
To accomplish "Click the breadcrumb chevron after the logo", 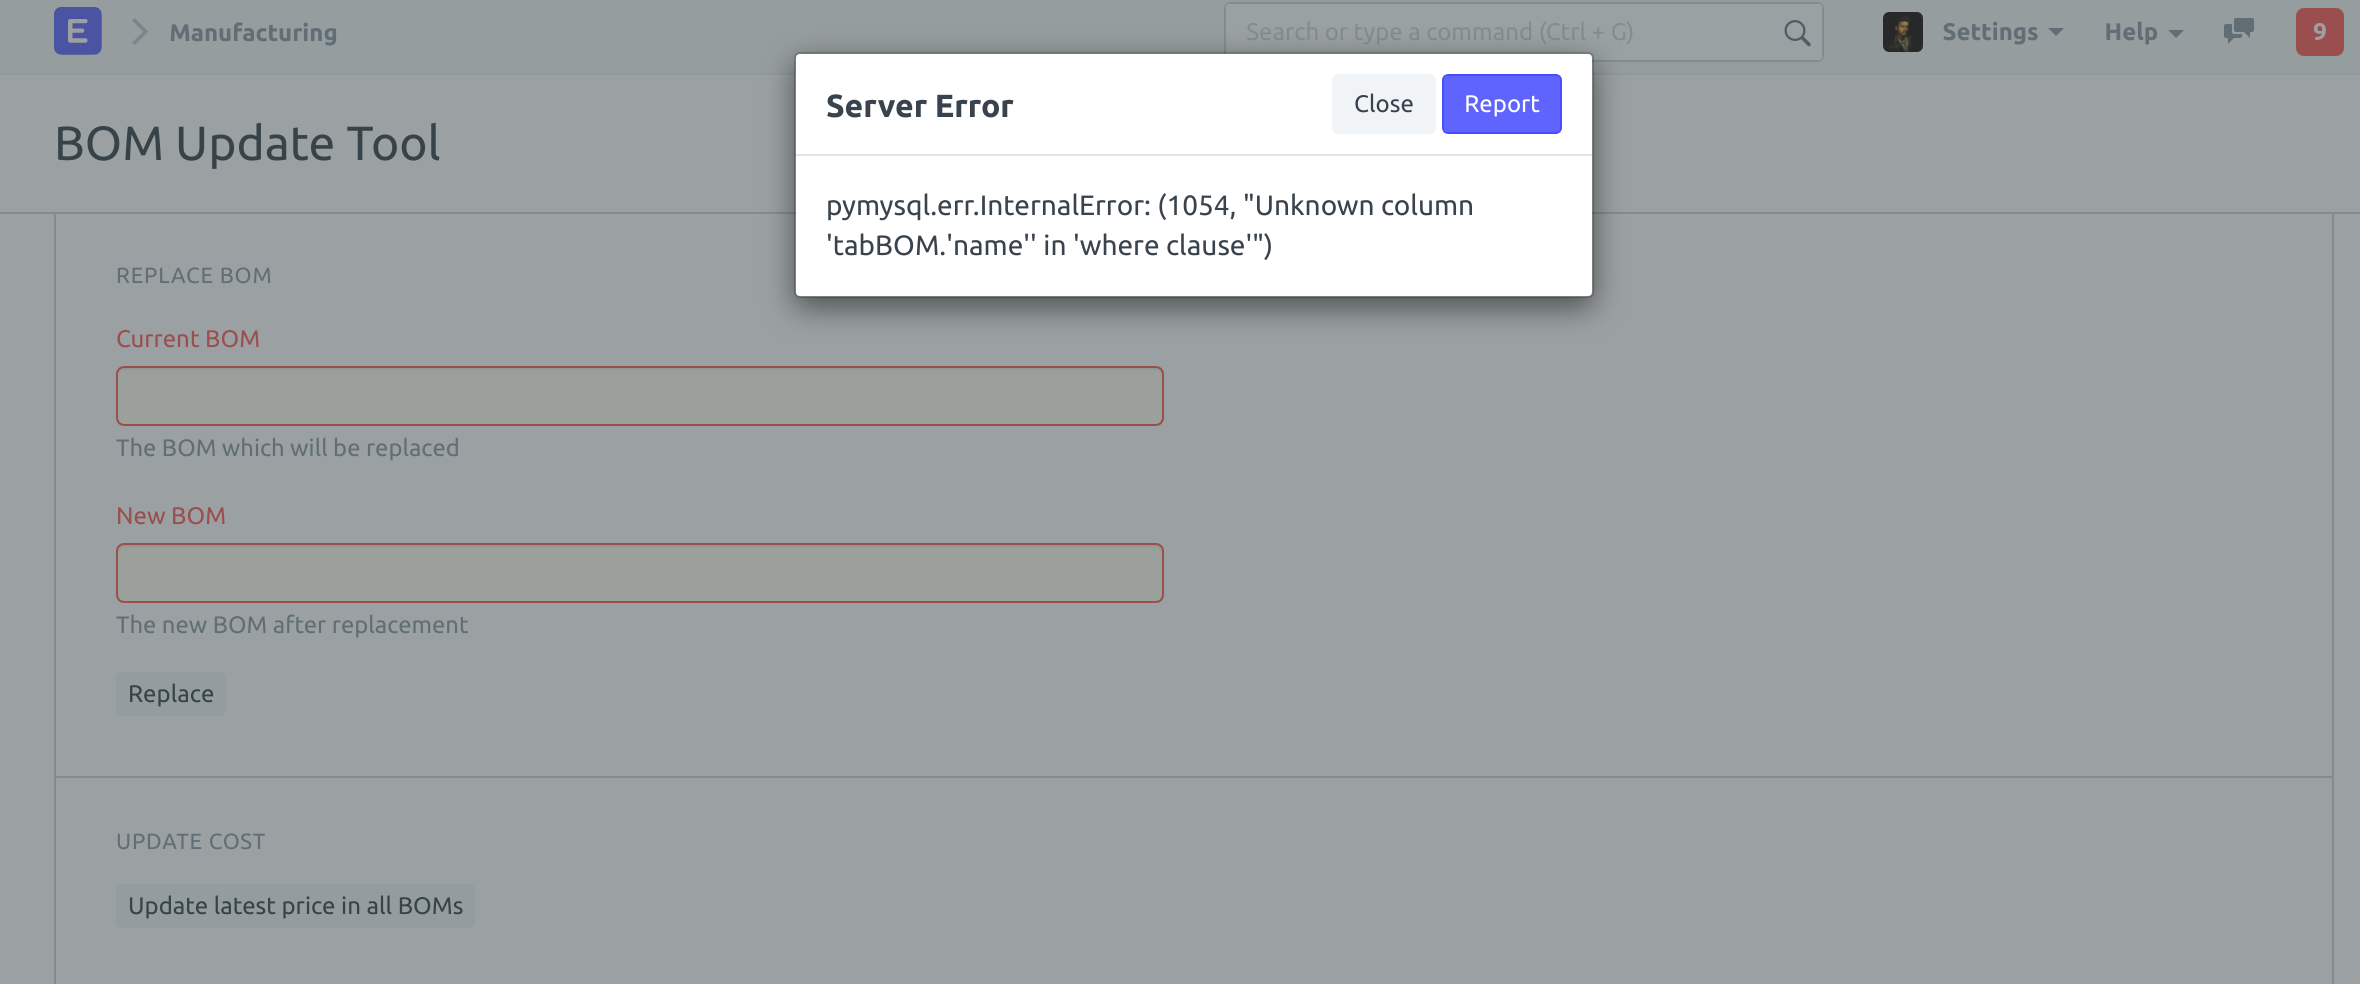I will (139, 31).
